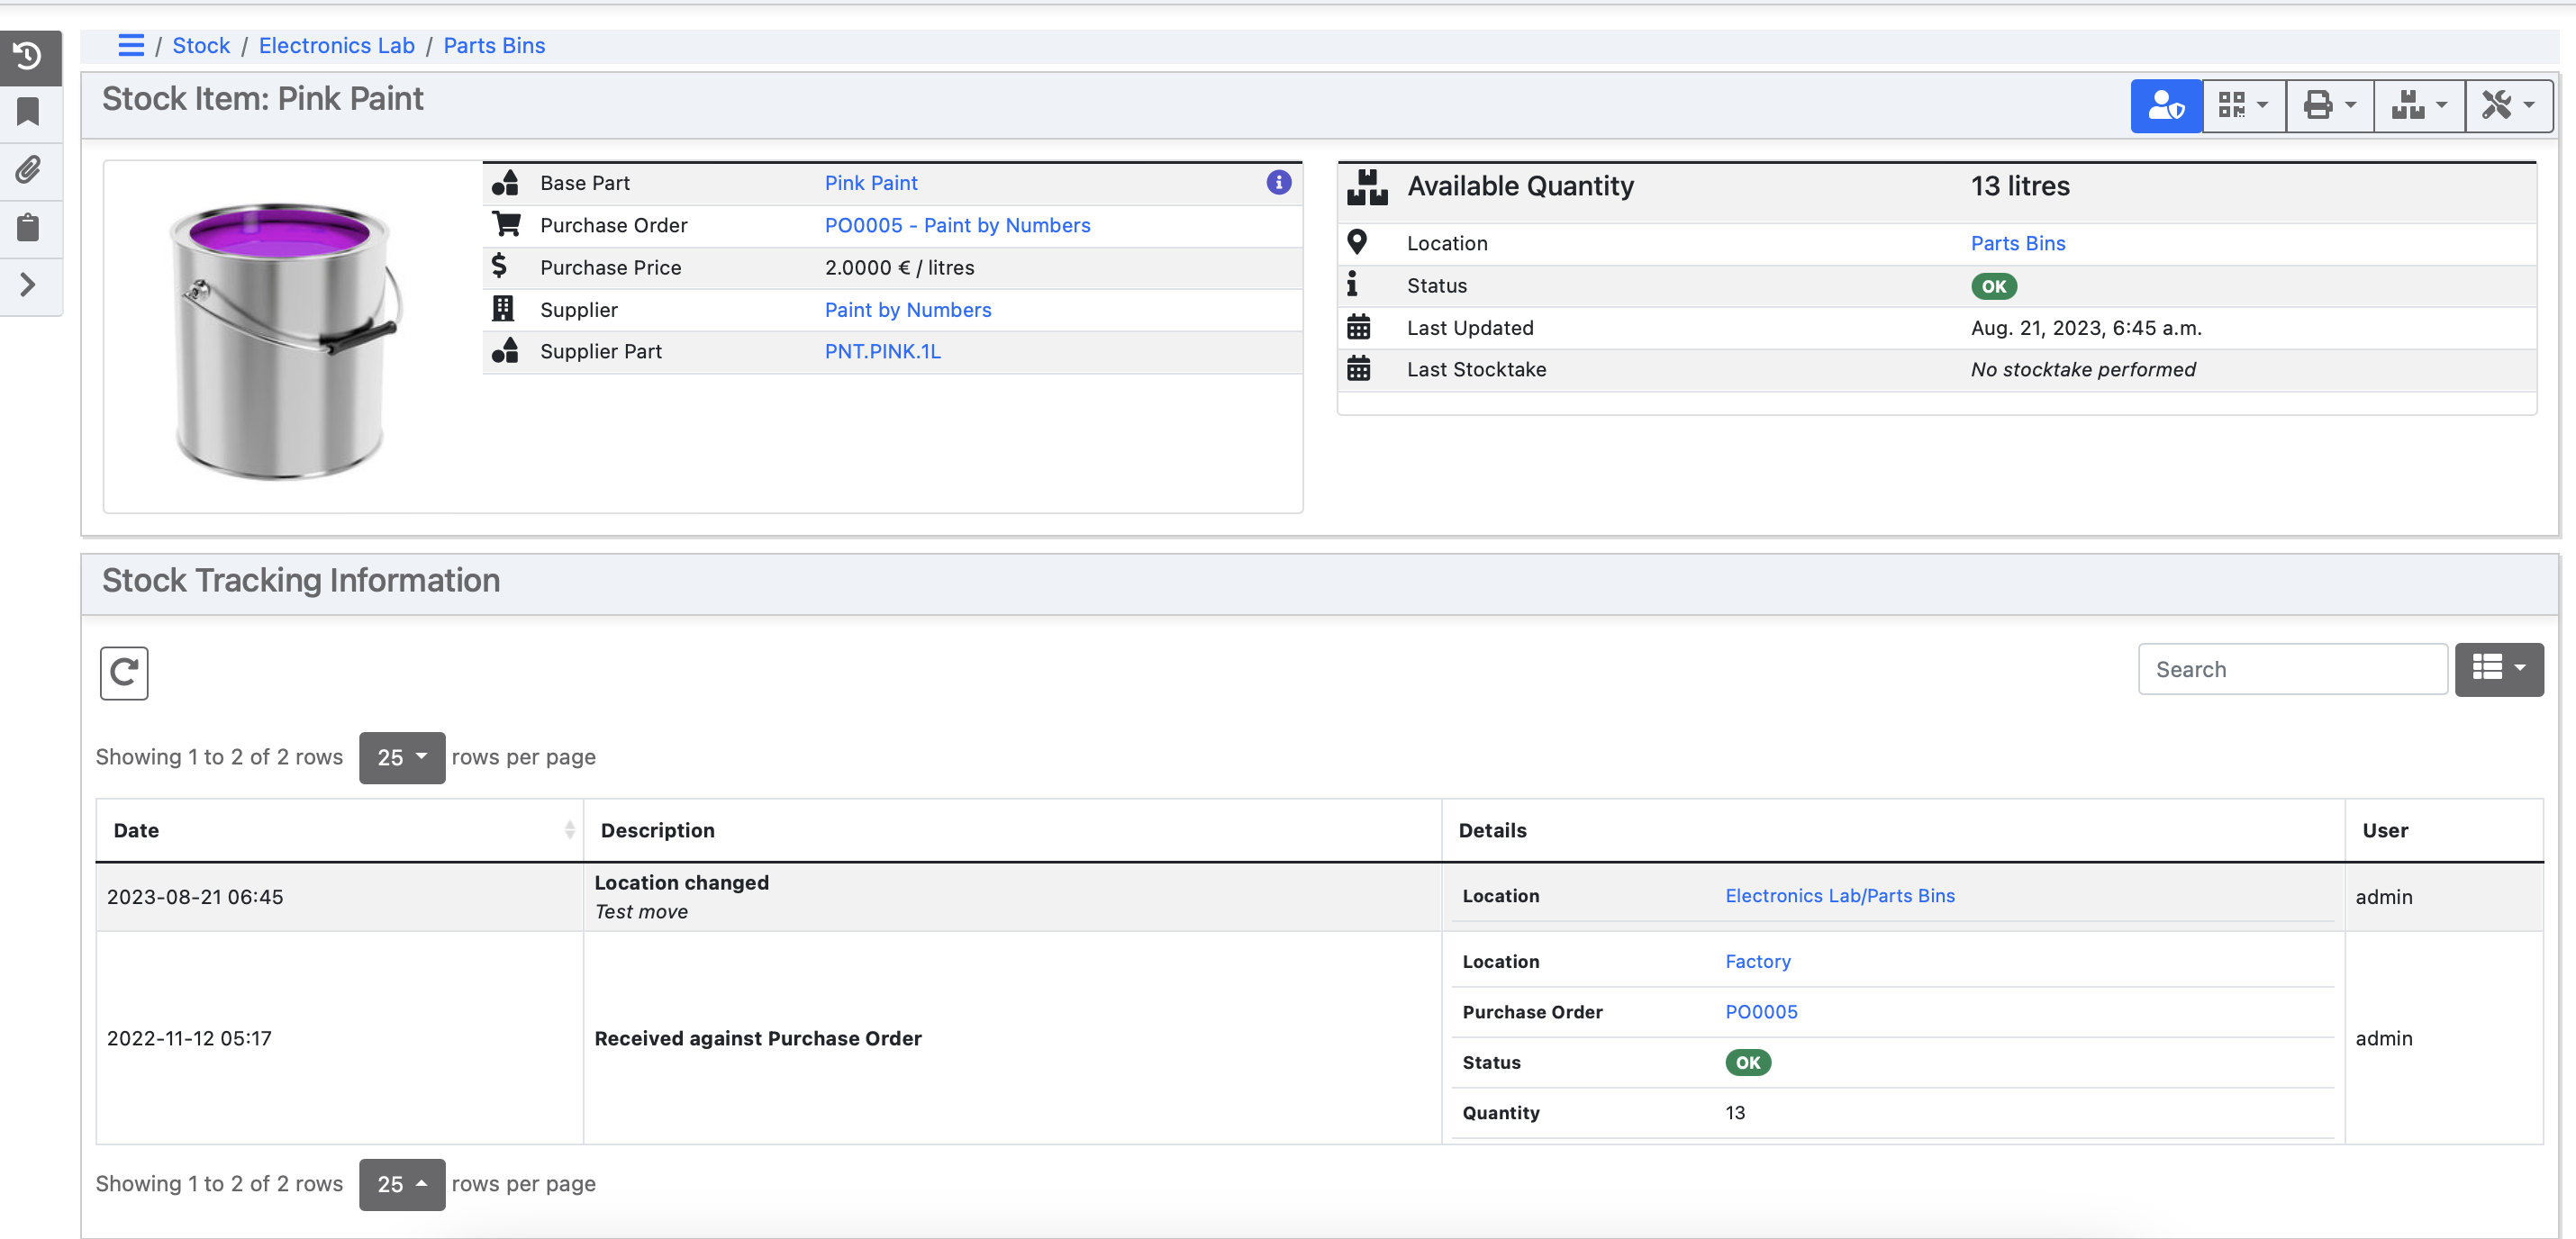
Task: Open the attachments paperclip sidebar icon
Action: (28, 169)
